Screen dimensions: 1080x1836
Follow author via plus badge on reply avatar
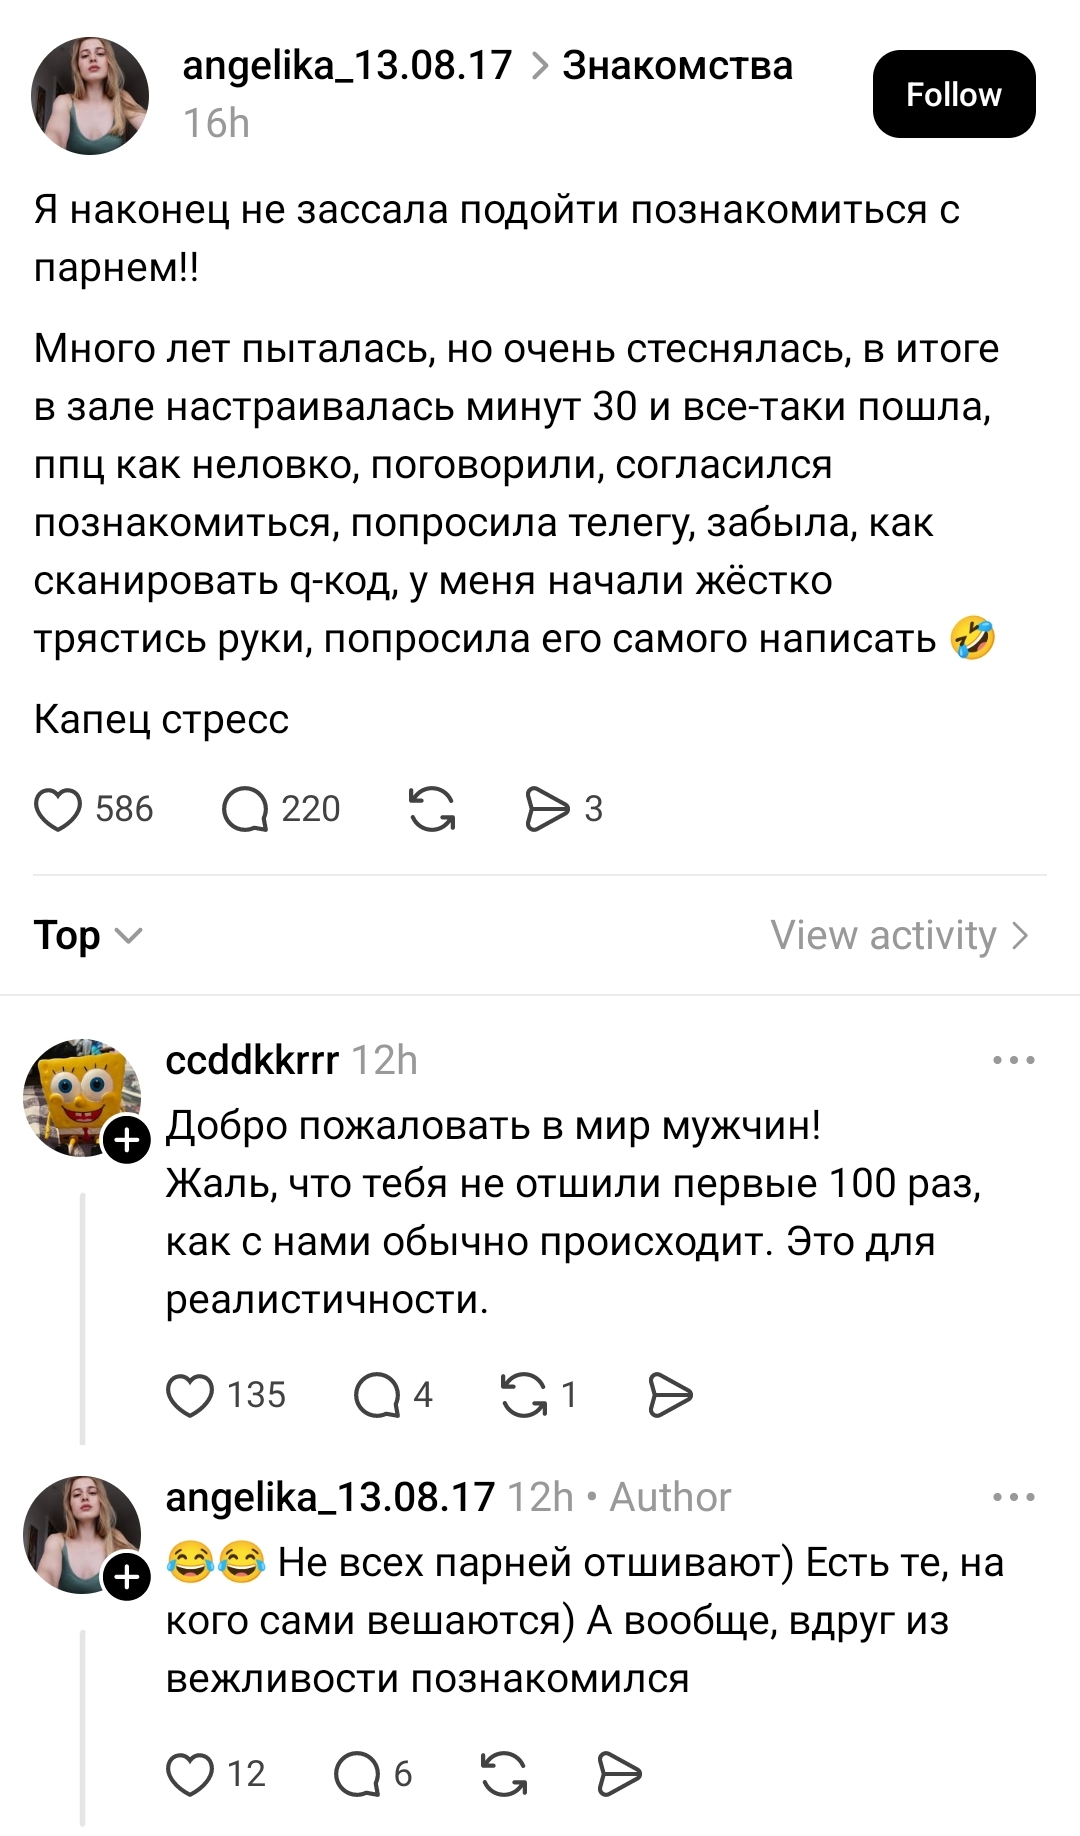pyautogui.click(x=128, y=1577)
